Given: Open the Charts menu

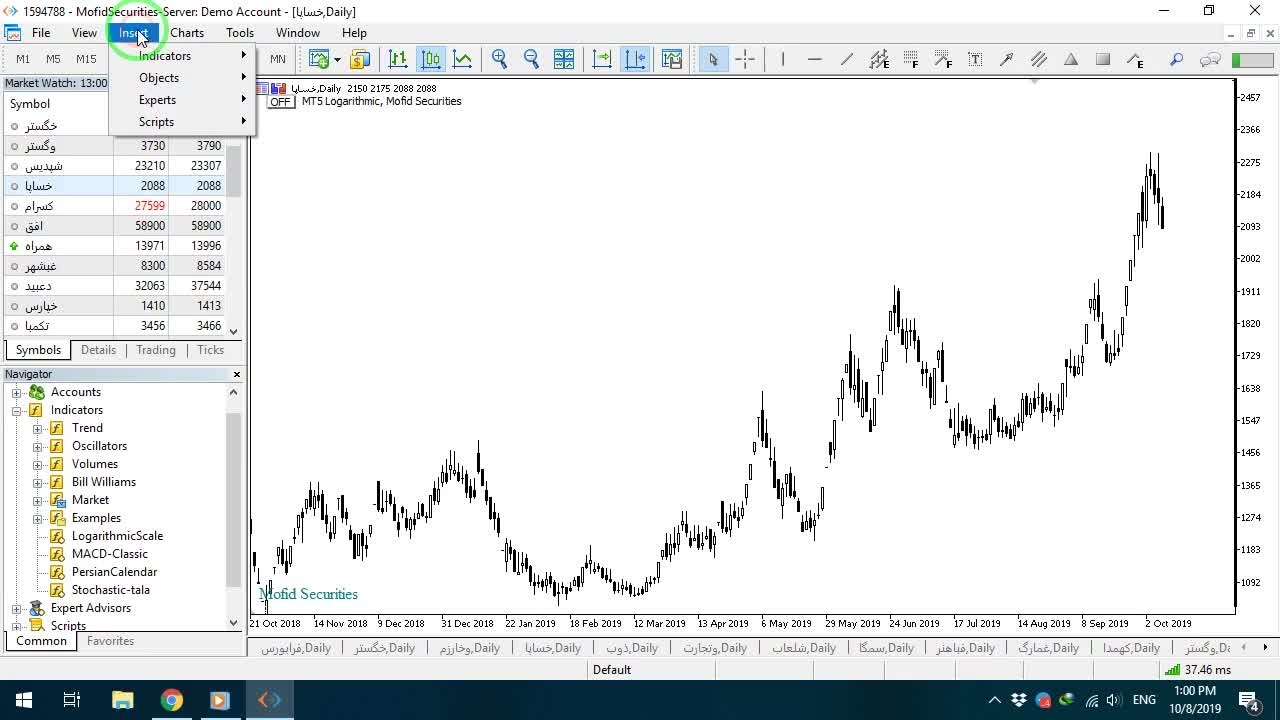Looking at the screenshot, I should pyautogui.click(x=187, y=33).
